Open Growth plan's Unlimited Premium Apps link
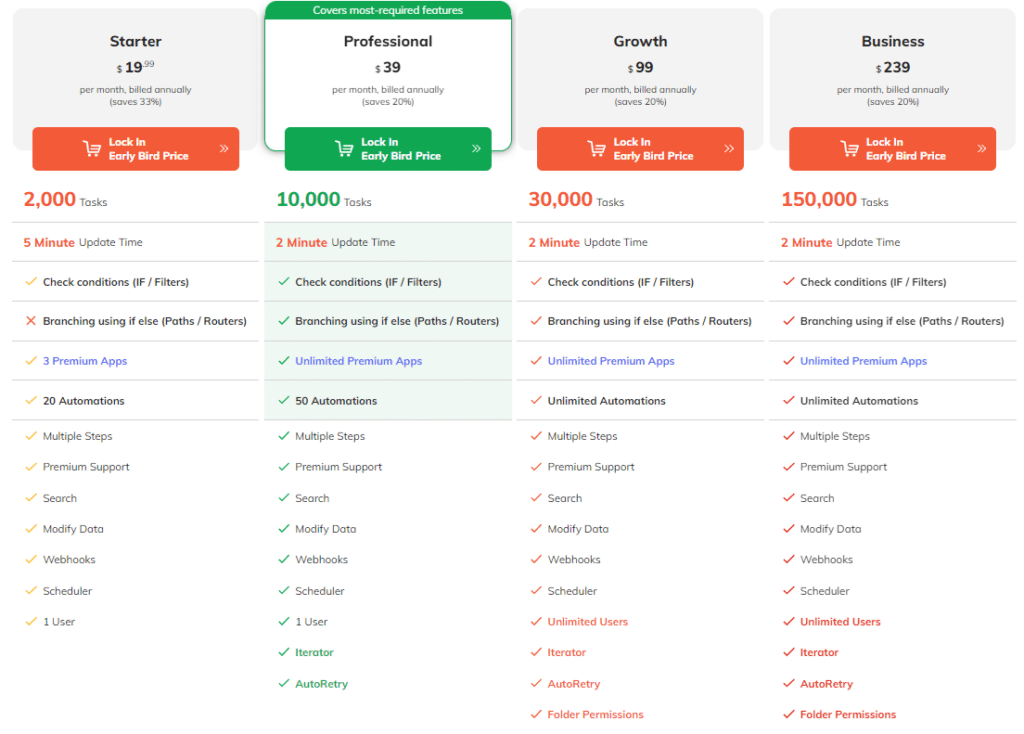Screen dimensions: 1024x734 click(x=611, y=361)
